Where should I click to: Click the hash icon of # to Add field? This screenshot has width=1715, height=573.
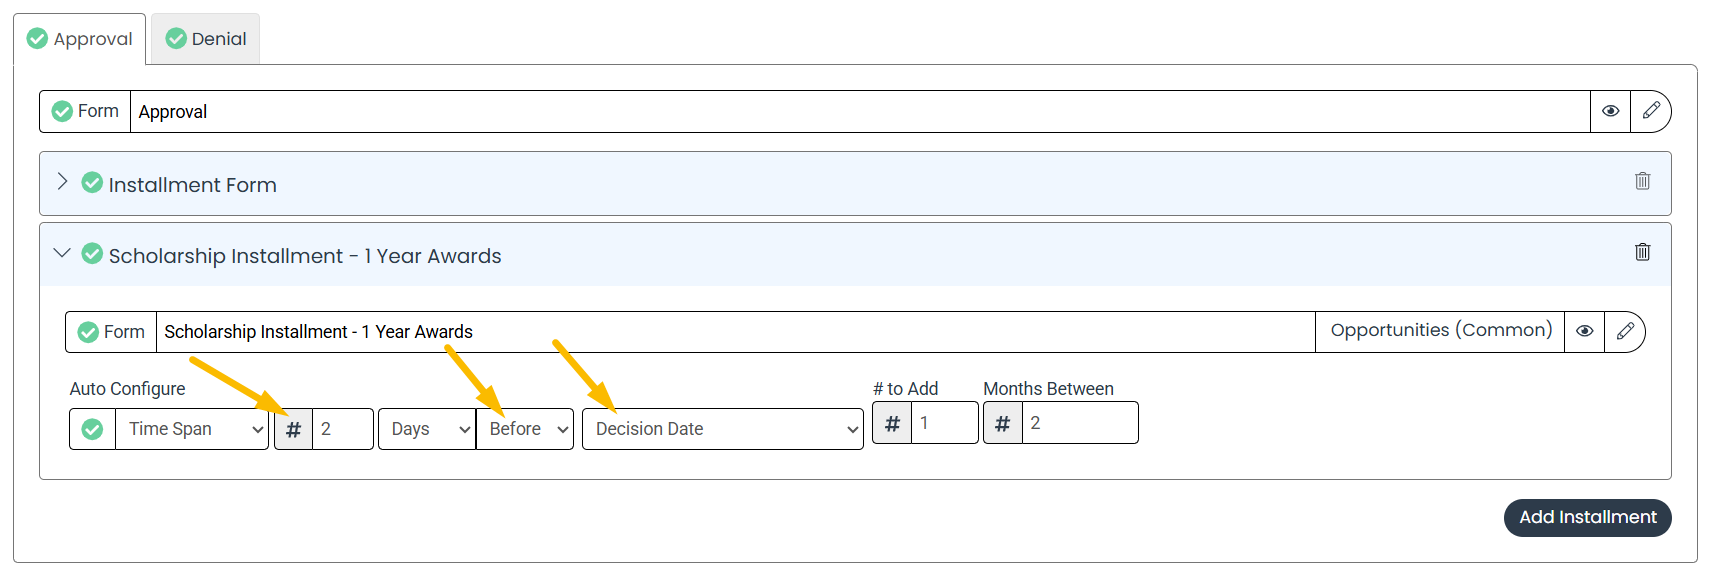892,423
